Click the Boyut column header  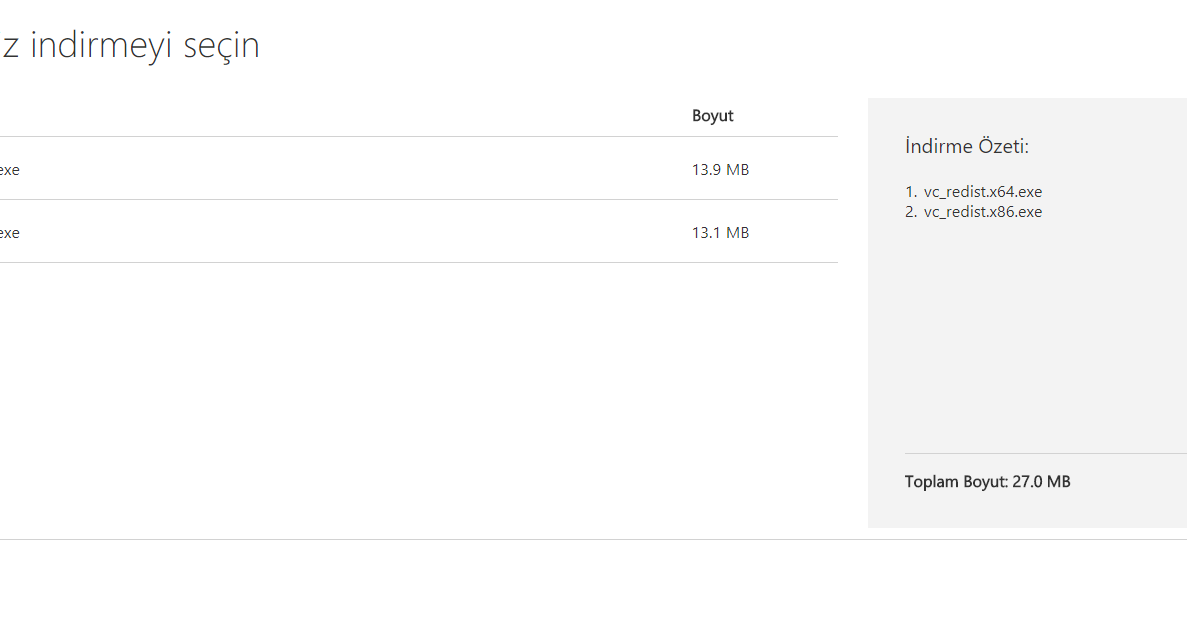pos(712,116)
